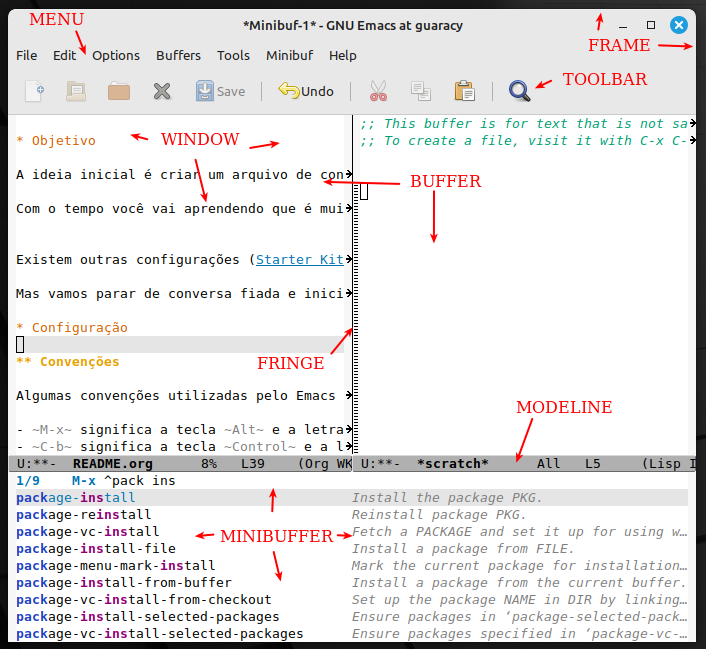The image size is (706, 649).
Task: Click the Search magnifier toolbar icon
Action: tap(519, 91)
